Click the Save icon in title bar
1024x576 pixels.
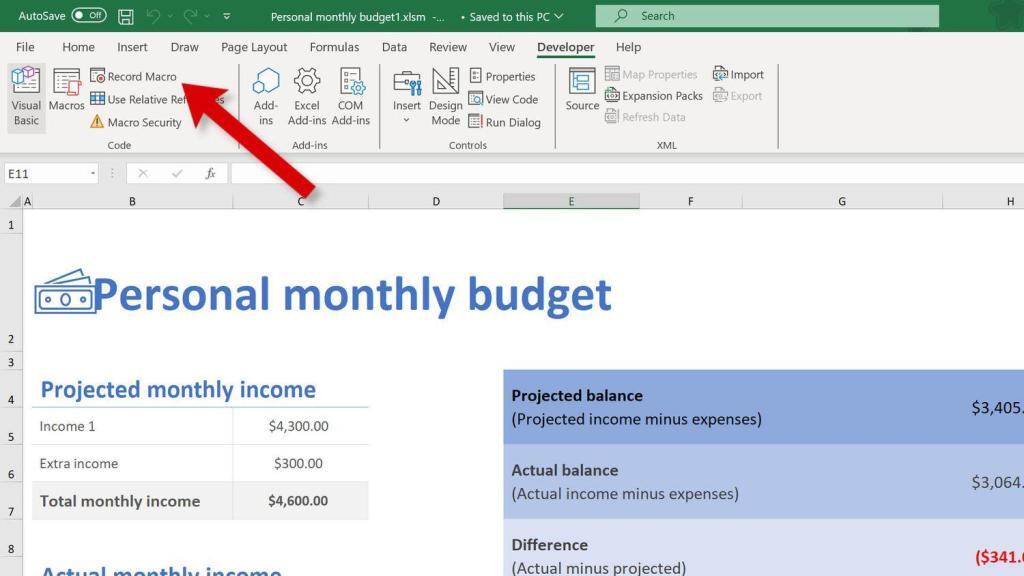[x=126, y=16]
